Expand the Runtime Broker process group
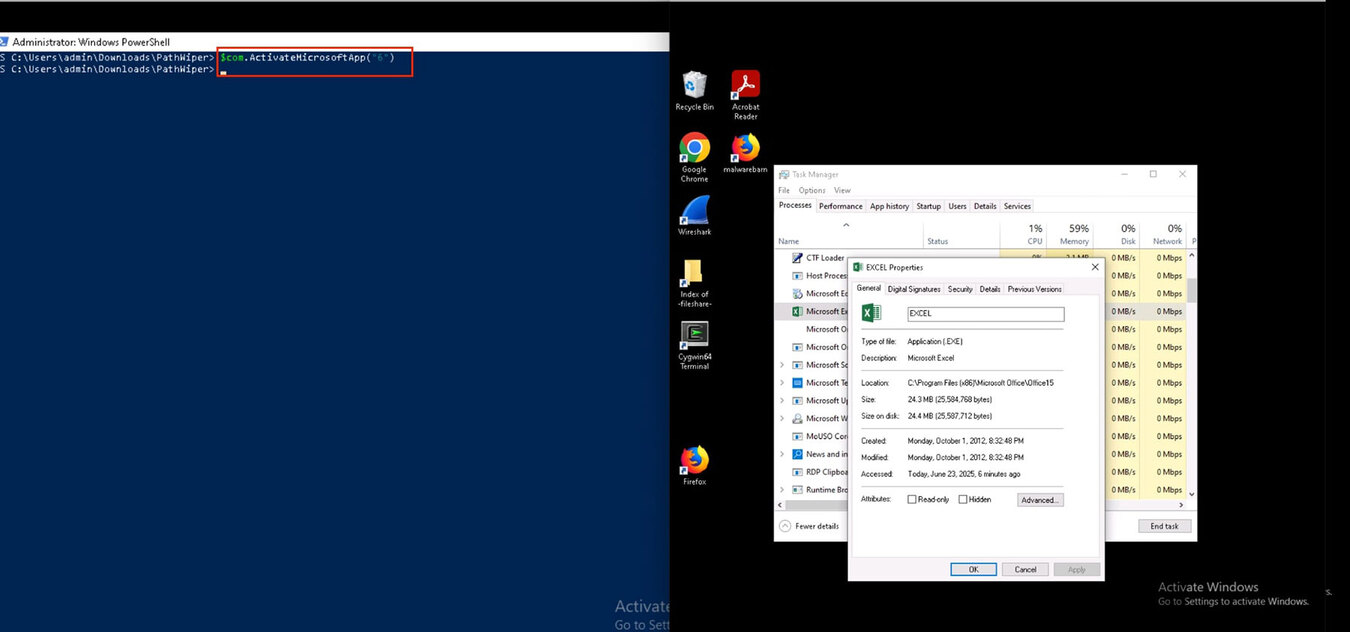Image resolution: width=1350 pixels, height=632 pixels. pyautogui.click(x=782, y=490)
